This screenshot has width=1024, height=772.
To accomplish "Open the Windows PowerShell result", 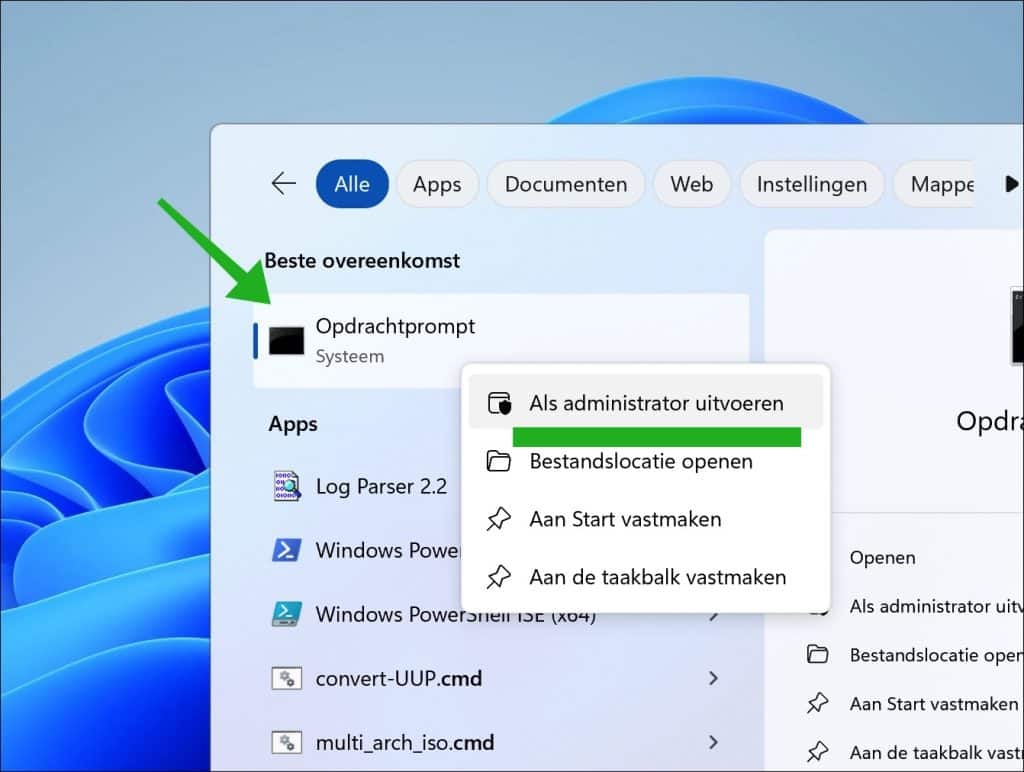I will [x=388, y=550].
